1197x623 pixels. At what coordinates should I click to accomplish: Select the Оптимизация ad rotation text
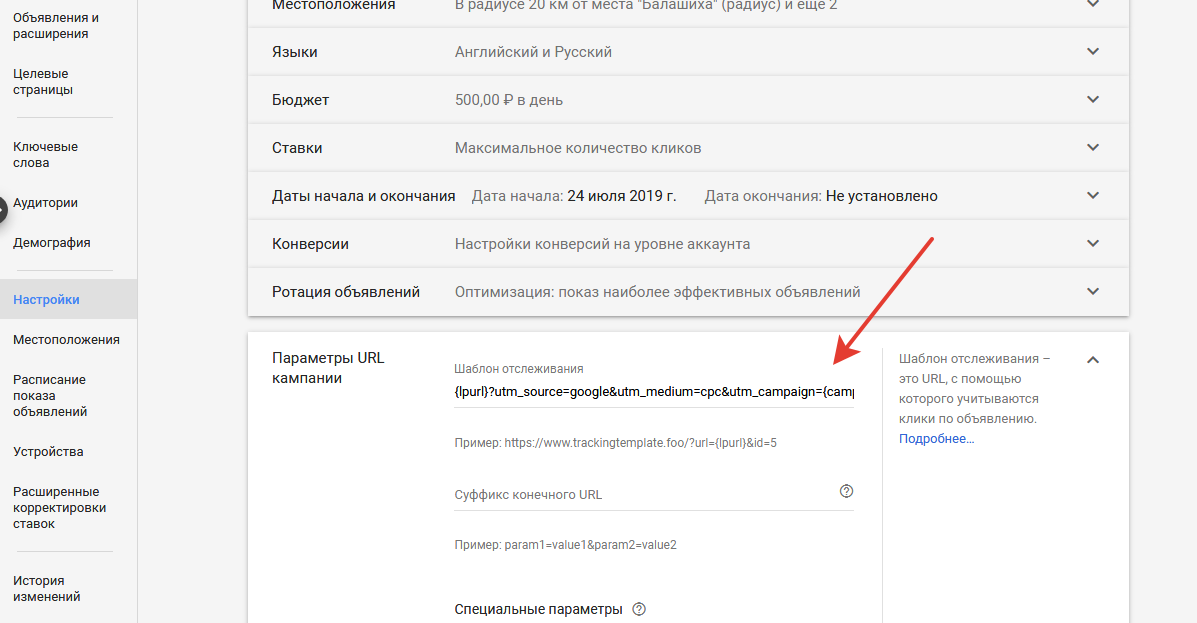click(657, 292)
